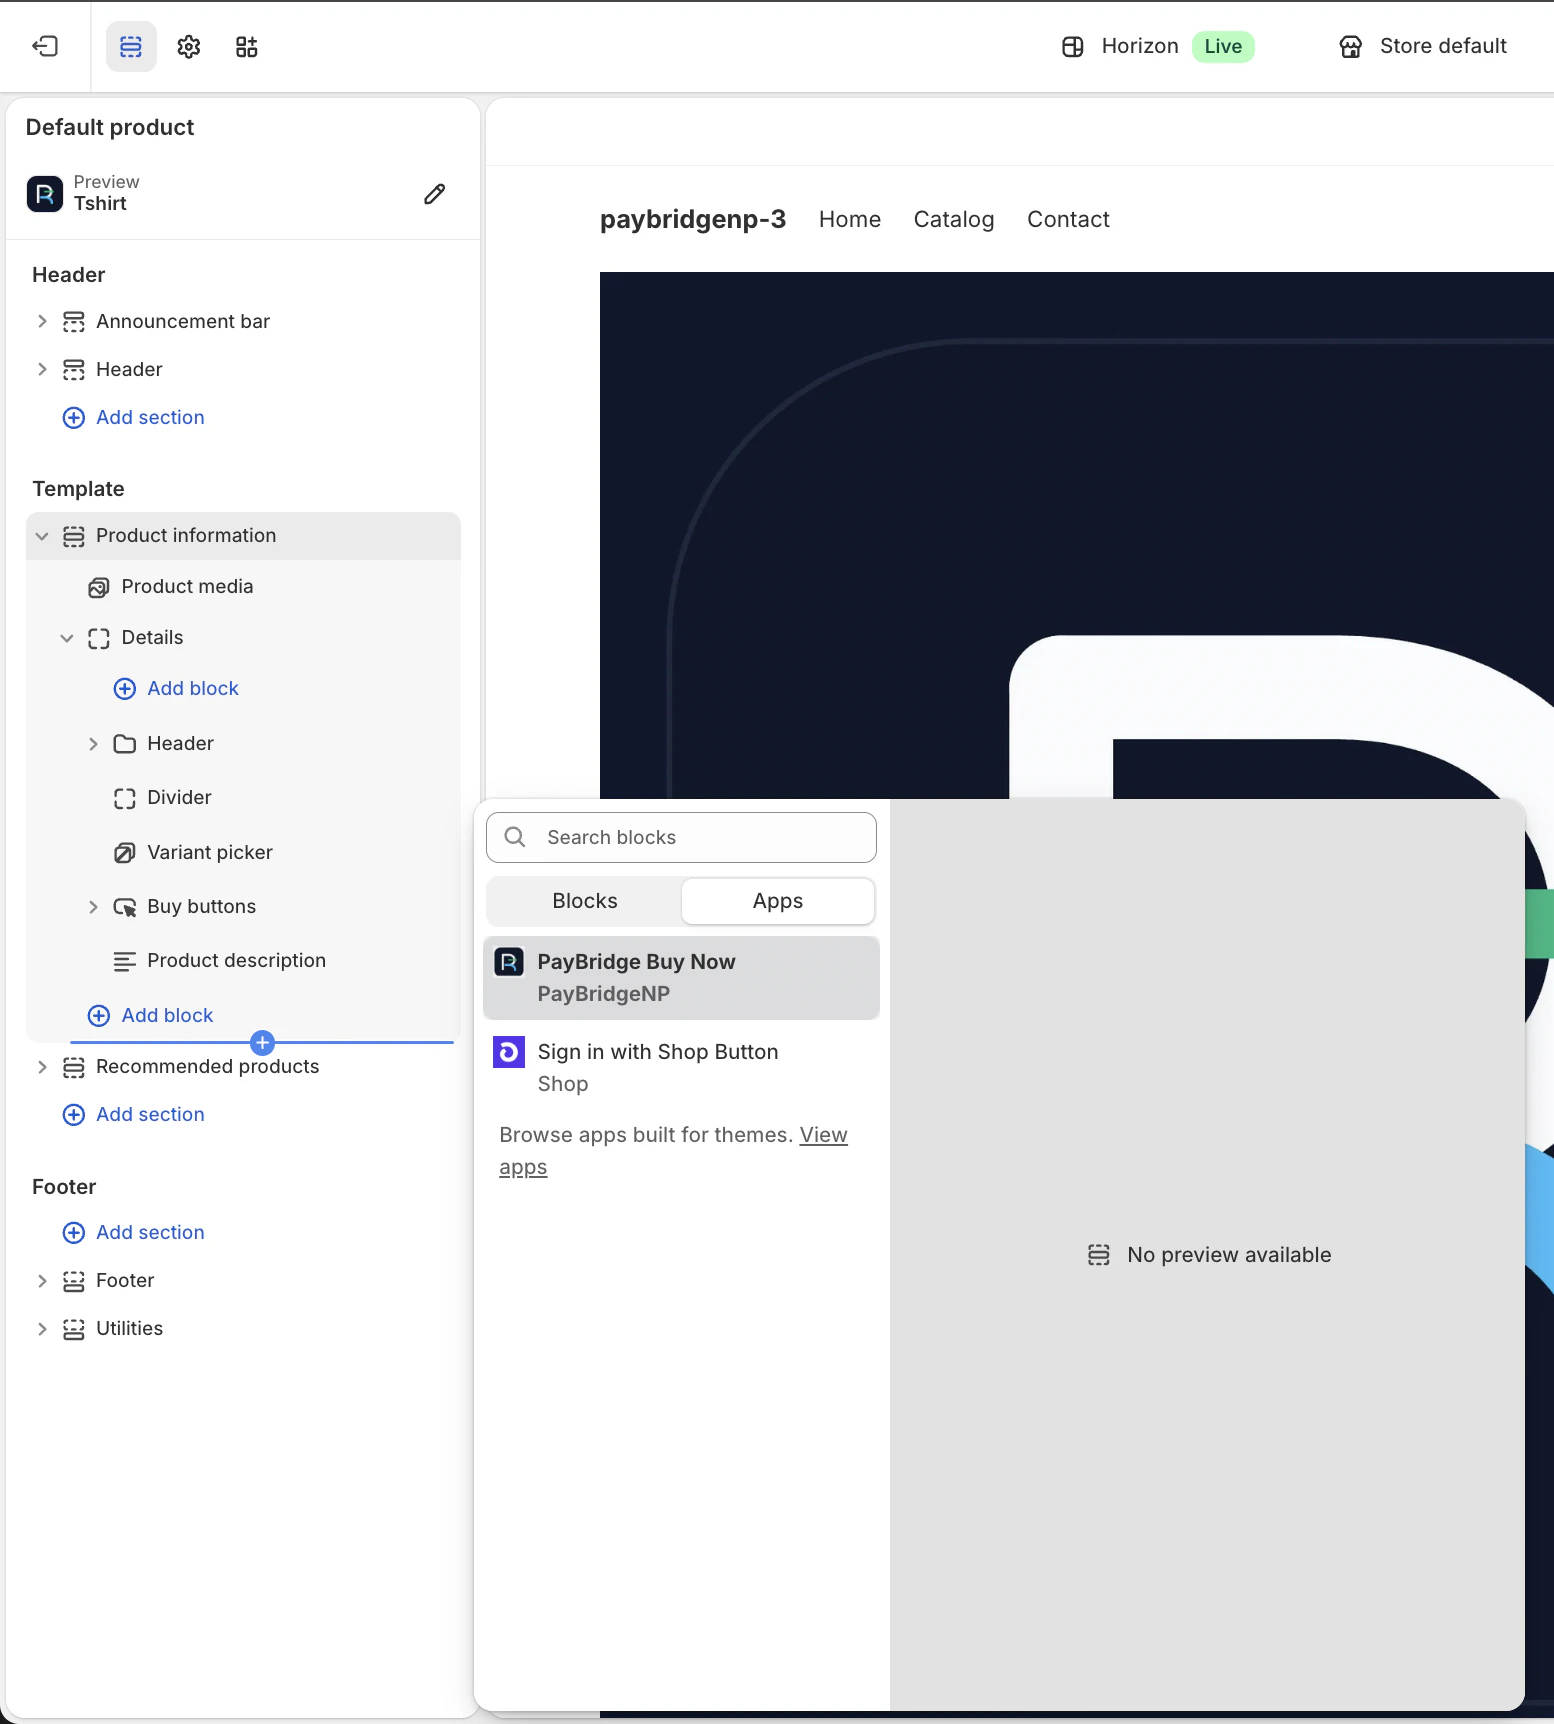Switch to the Apps tab

coord(778,901)
